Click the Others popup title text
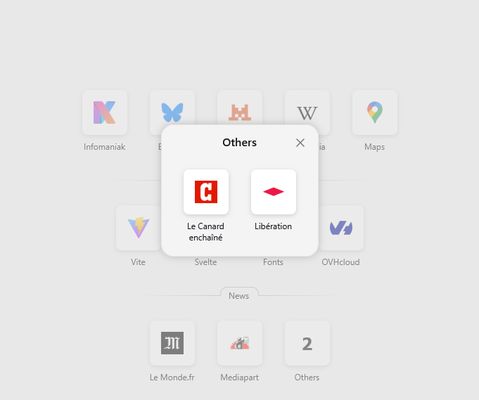This screenshot has height=400, width=479. (x=239, y=142)
